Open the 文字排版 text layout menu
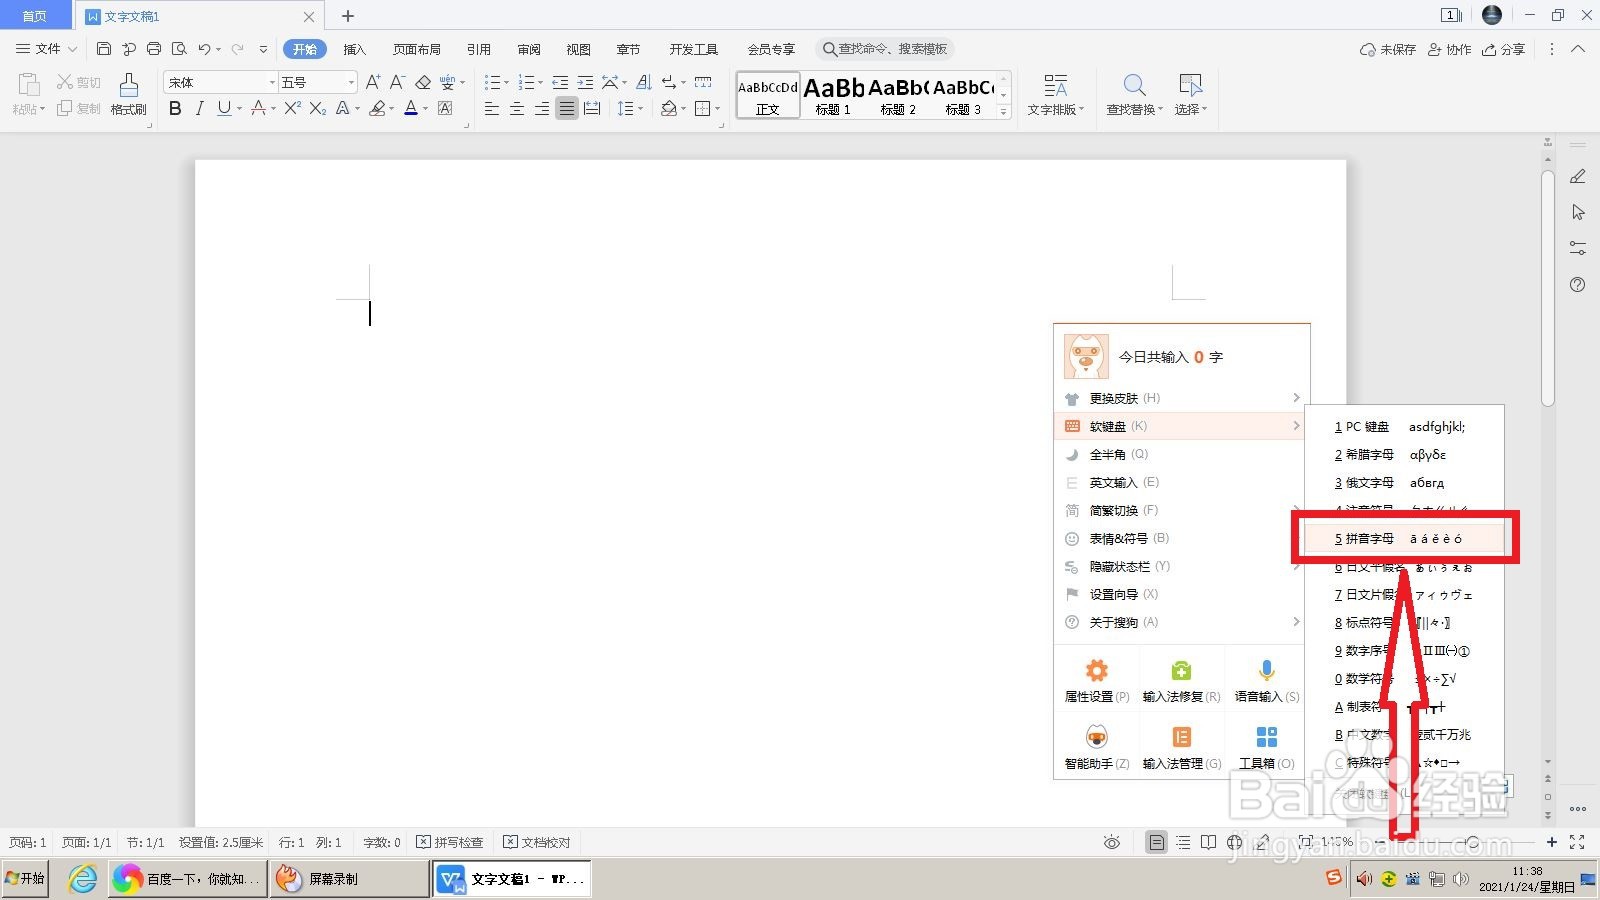 [1056, 95]
